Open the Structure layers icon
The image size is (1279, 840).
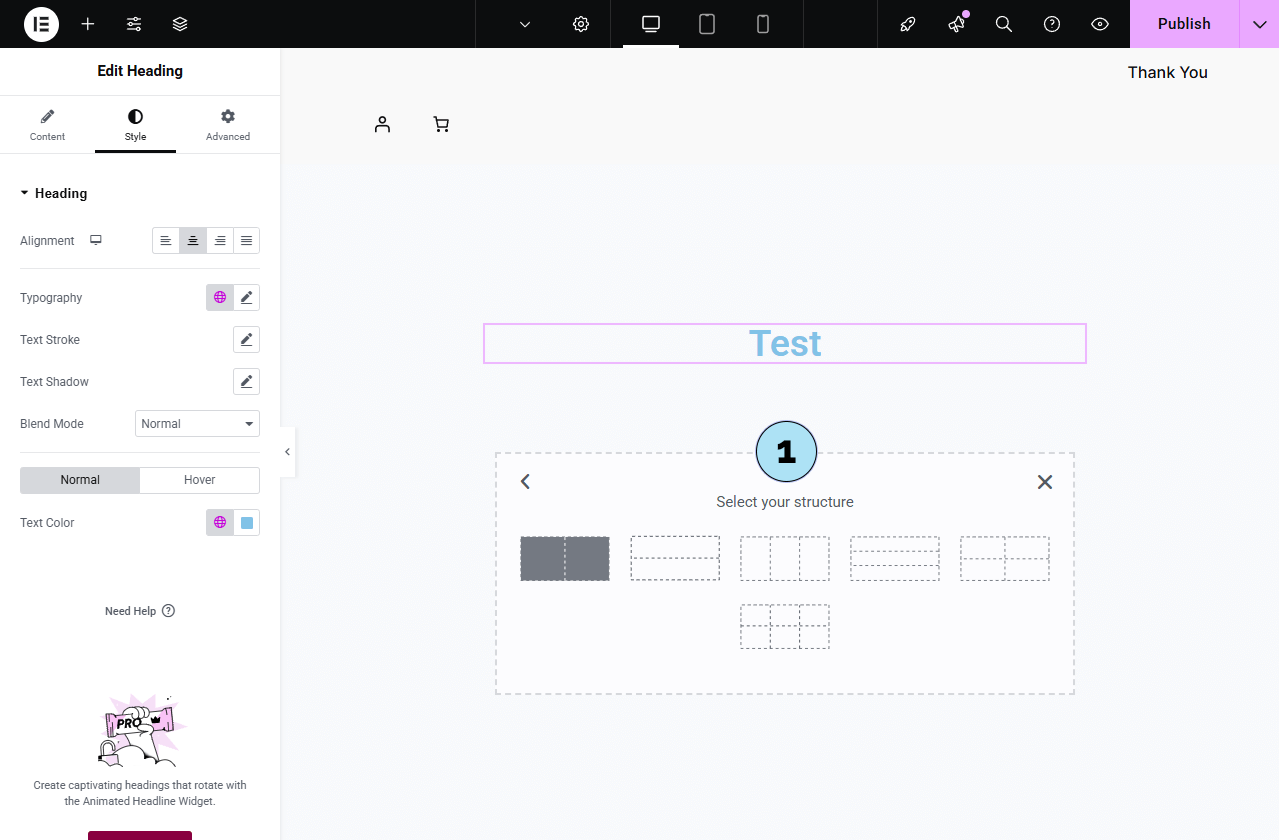point(180,24)
